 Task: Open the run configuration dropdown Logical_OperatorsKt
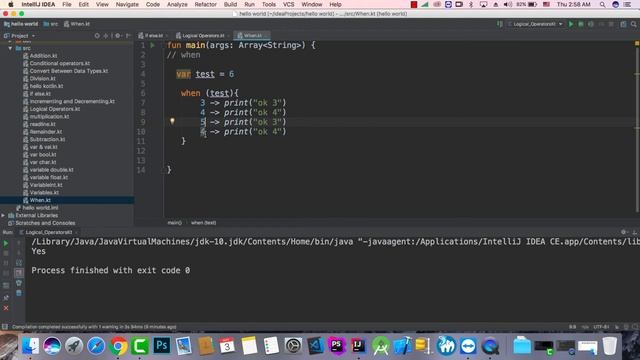click(x=535, y=24)
